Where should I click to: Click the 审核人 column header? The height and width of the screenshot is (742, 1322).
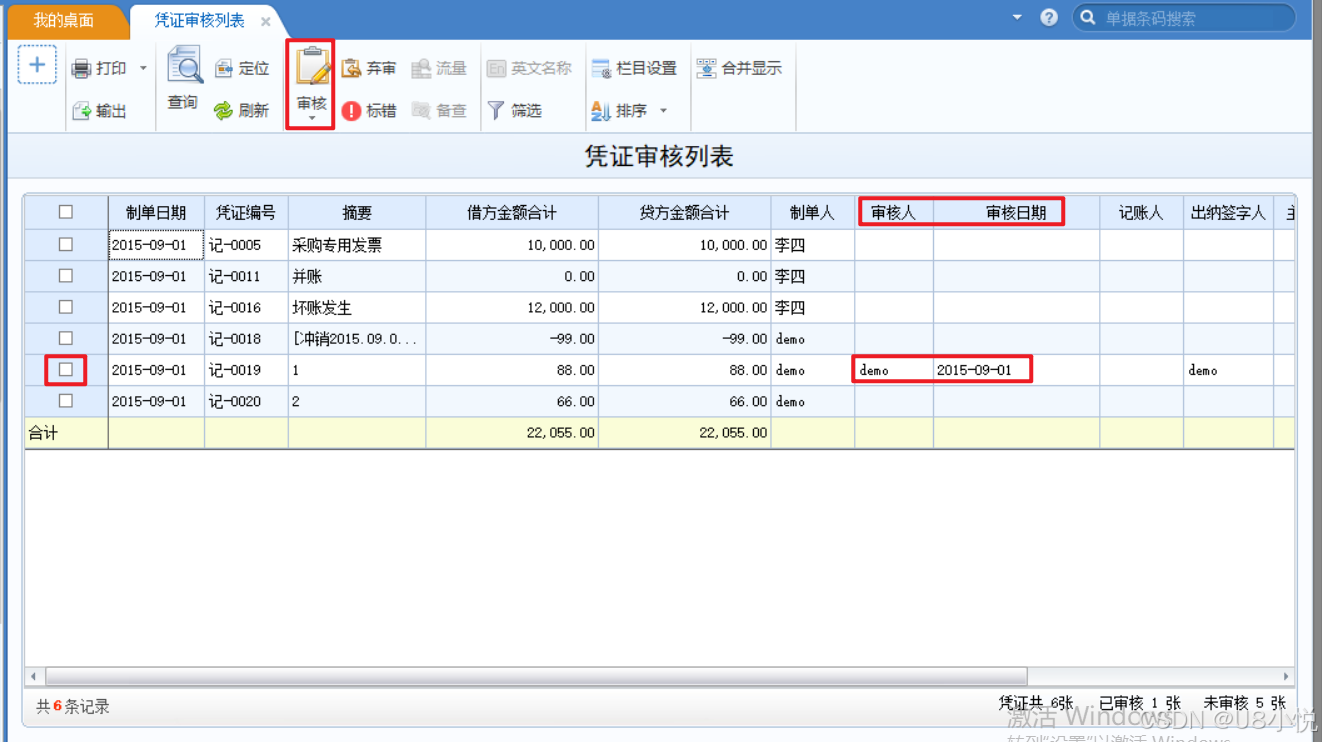point(893,212)
